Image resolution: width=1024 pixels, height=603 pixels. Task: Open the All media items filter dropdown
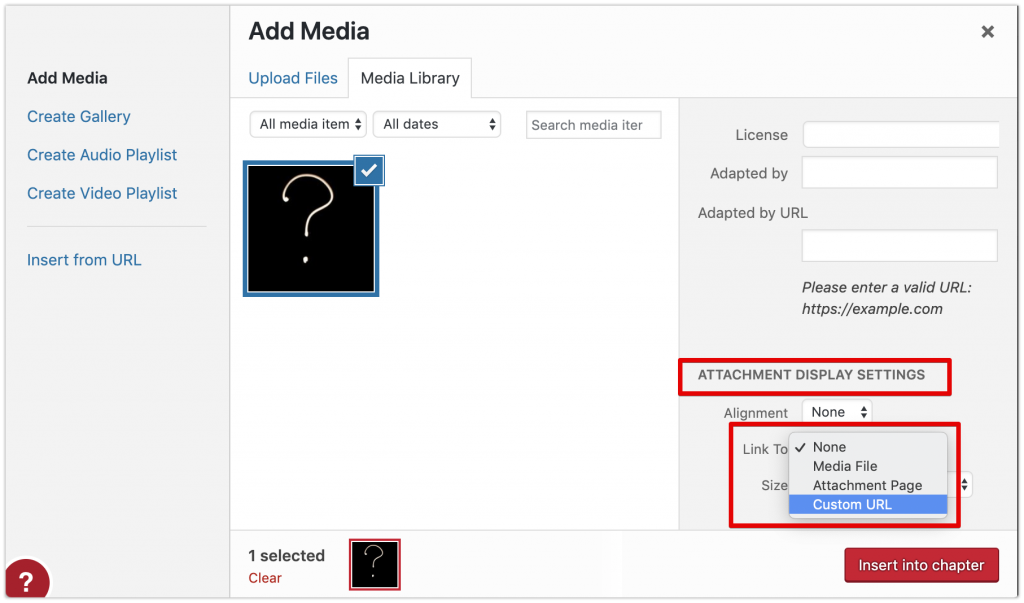308,124
